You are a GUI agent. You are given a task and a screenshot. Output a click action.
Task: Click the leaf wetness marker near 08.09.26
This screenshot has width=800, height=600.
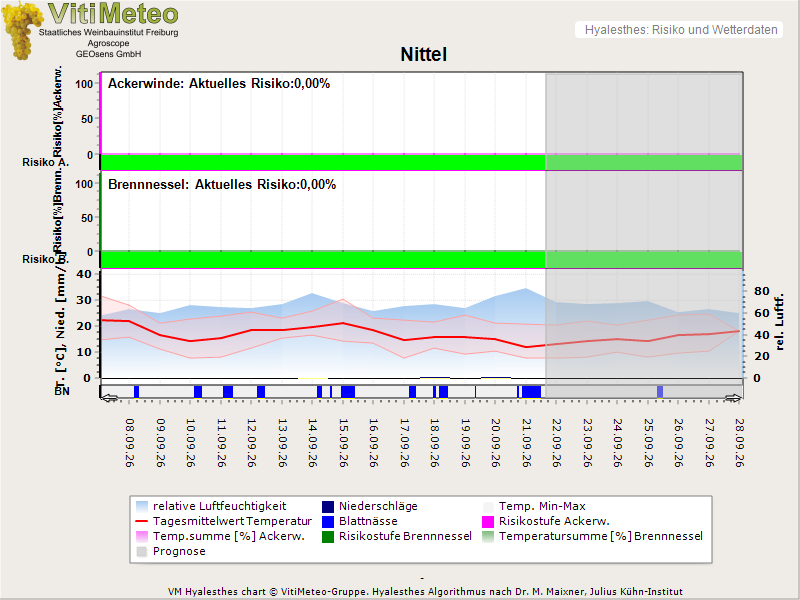point(136,392)
